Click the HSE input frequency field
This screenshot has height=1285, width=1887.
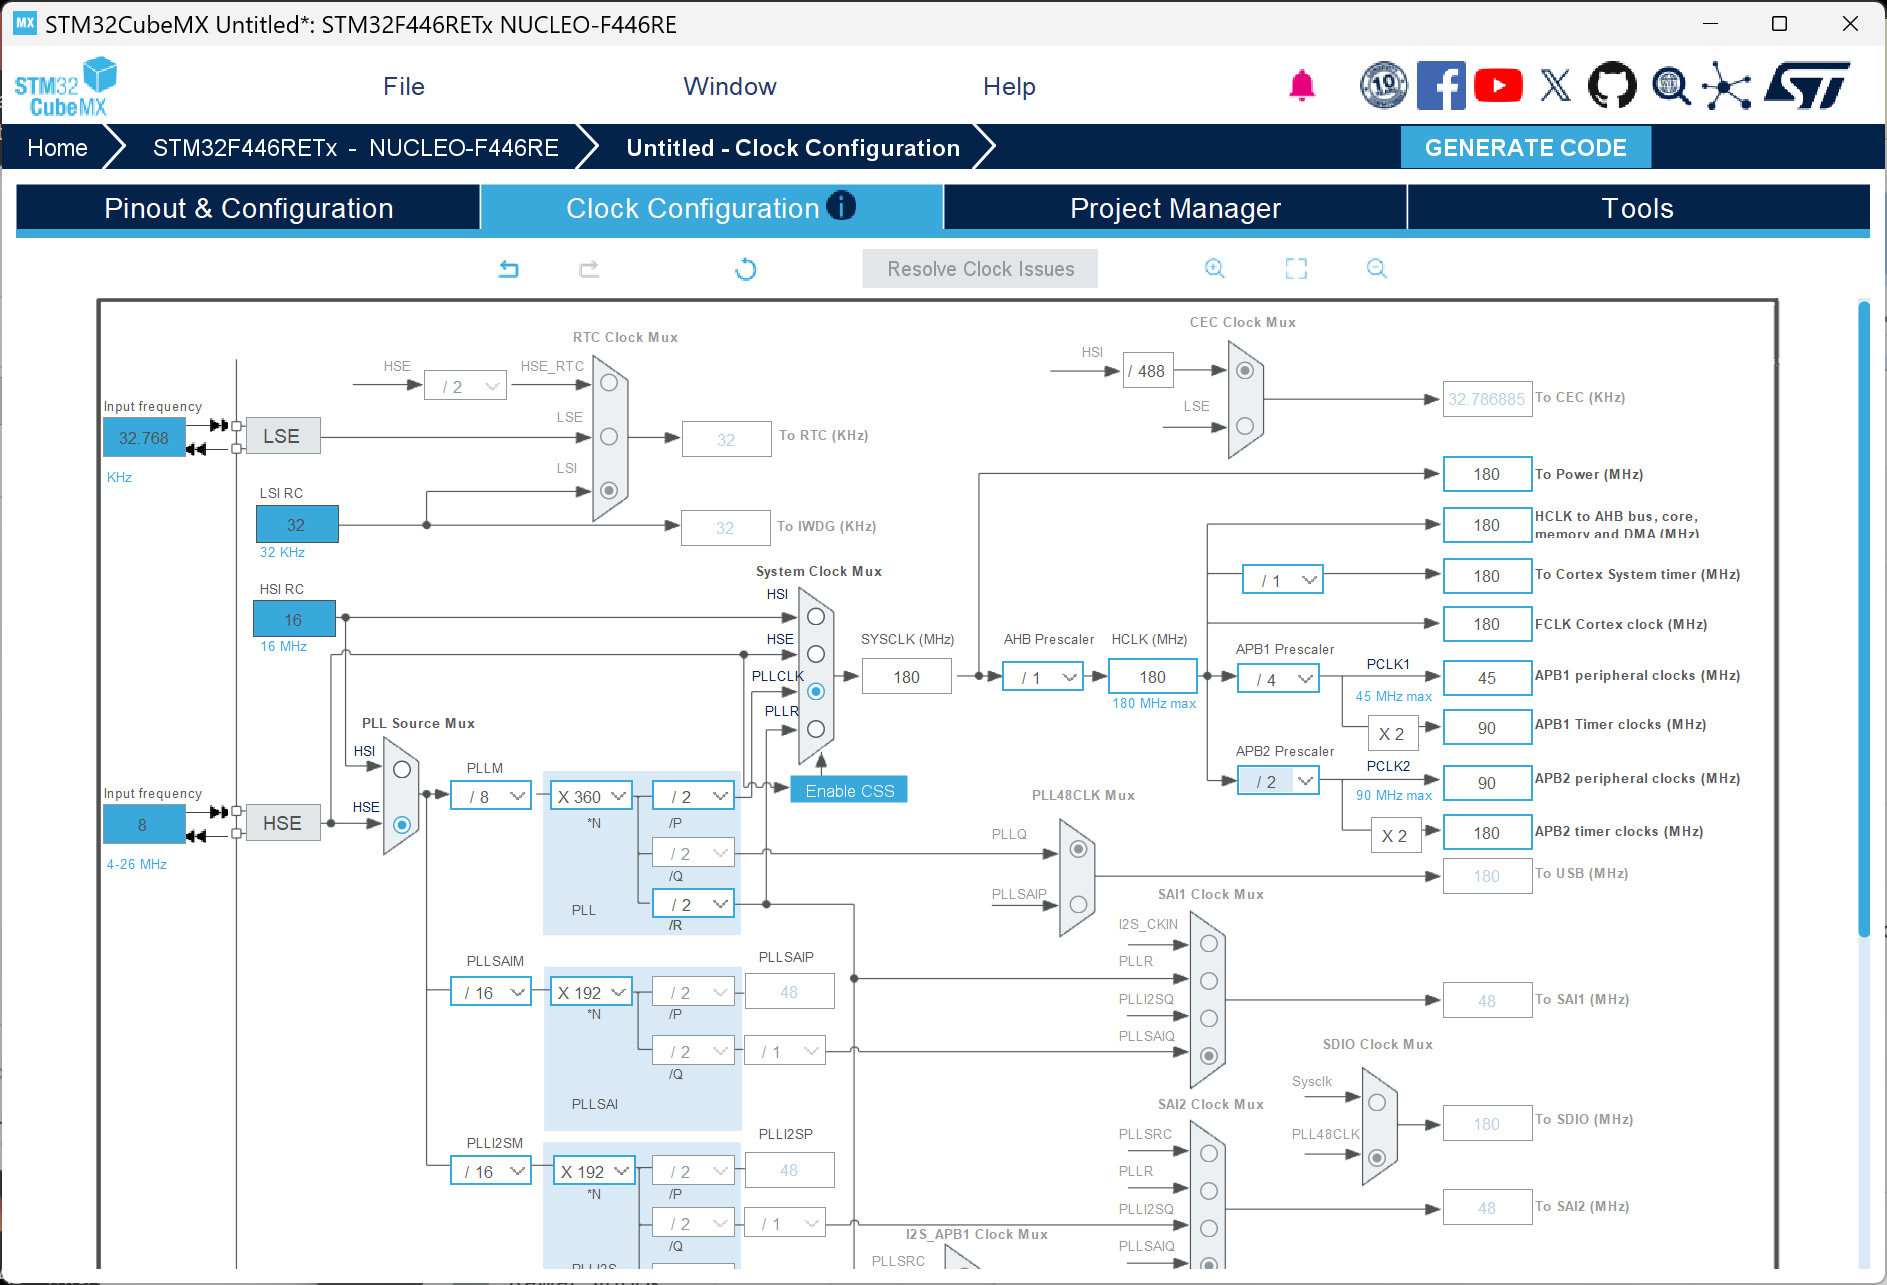(x=143, y=825)
